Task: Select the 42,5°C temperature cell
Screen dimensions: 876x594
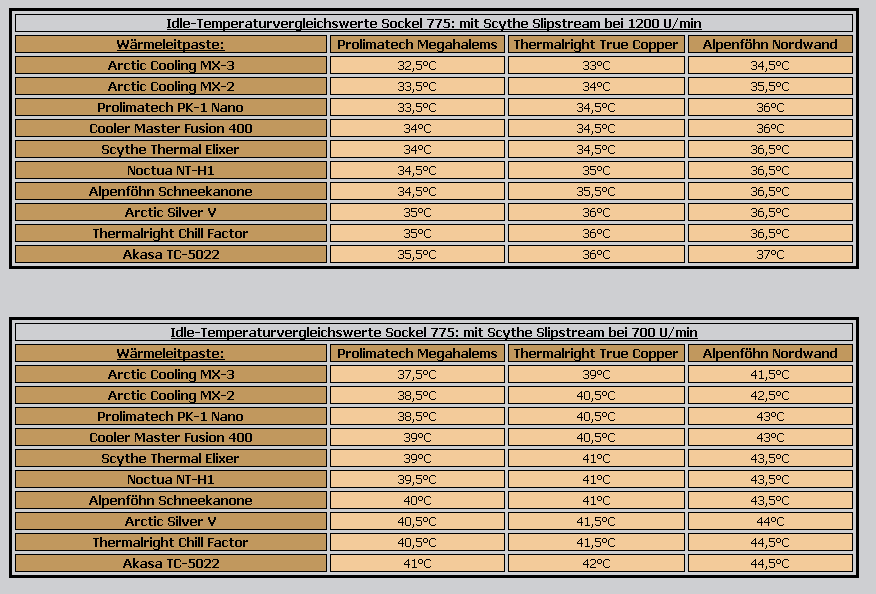Action: click(770, 395)
